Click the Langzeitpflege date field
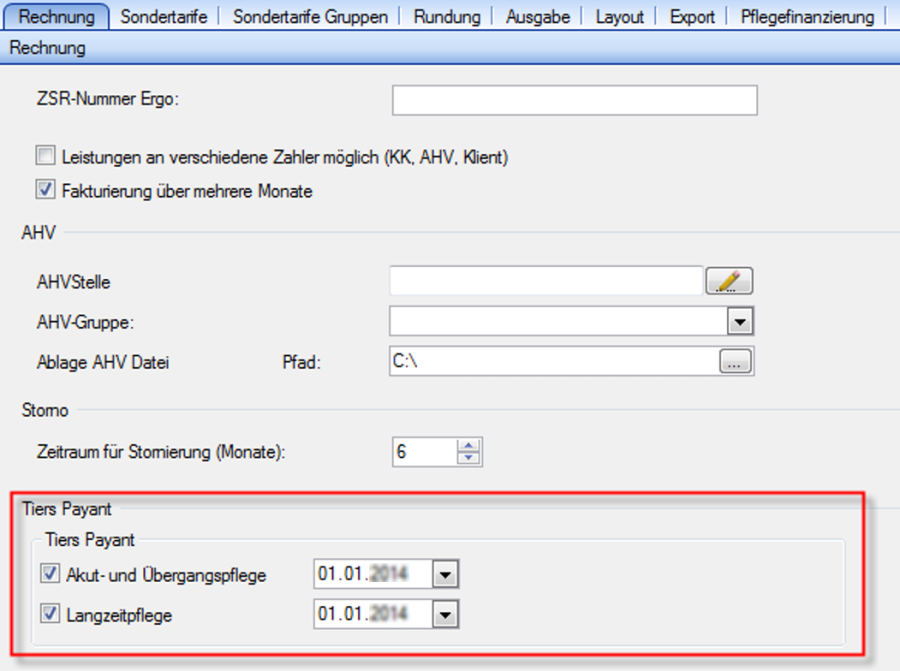Screen dimensions: 900x671 point(373,614)
